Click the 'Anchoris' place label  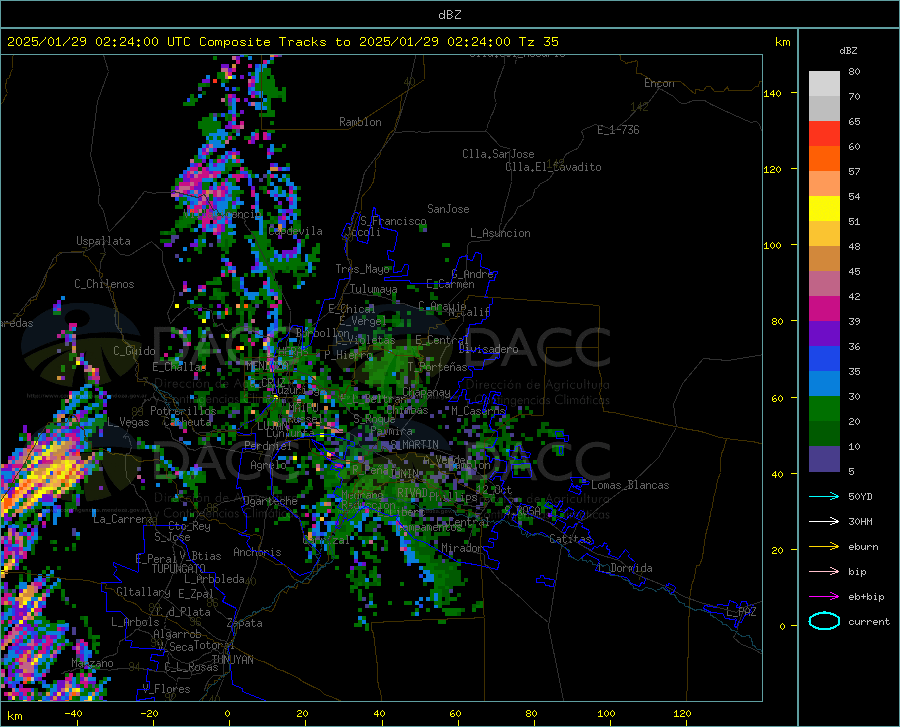click(x=257, y=552)
